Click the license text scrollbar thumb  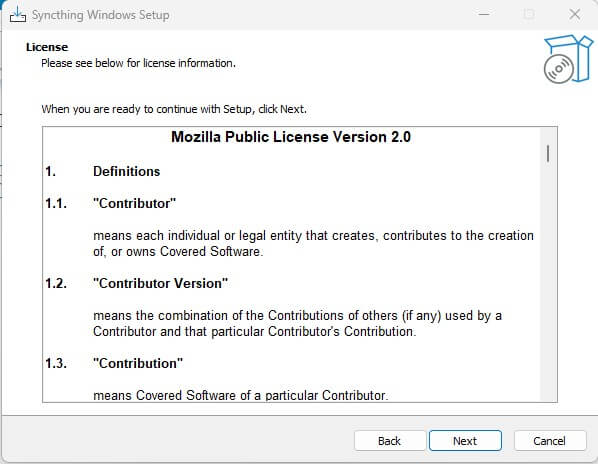[548, 154]
